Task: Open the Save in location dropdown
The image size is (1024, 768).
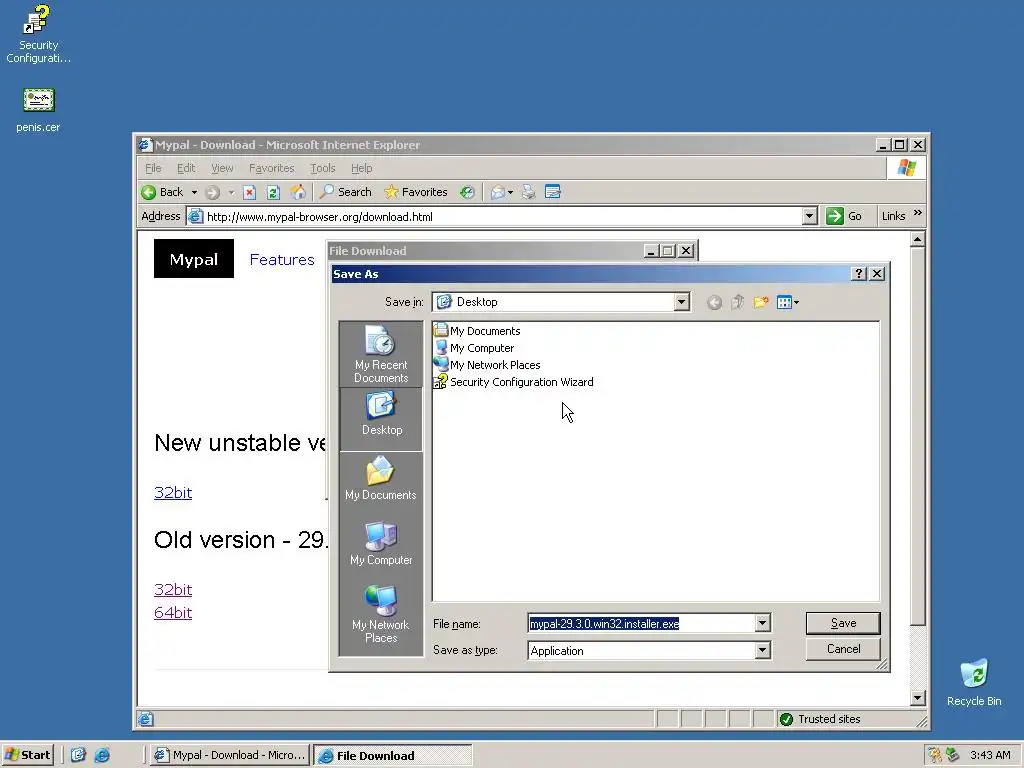Action: [681, 302]
